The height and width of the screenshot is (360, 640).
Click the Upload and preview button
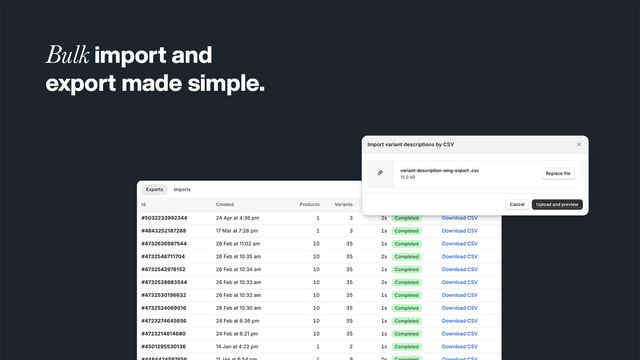[557, 204]
